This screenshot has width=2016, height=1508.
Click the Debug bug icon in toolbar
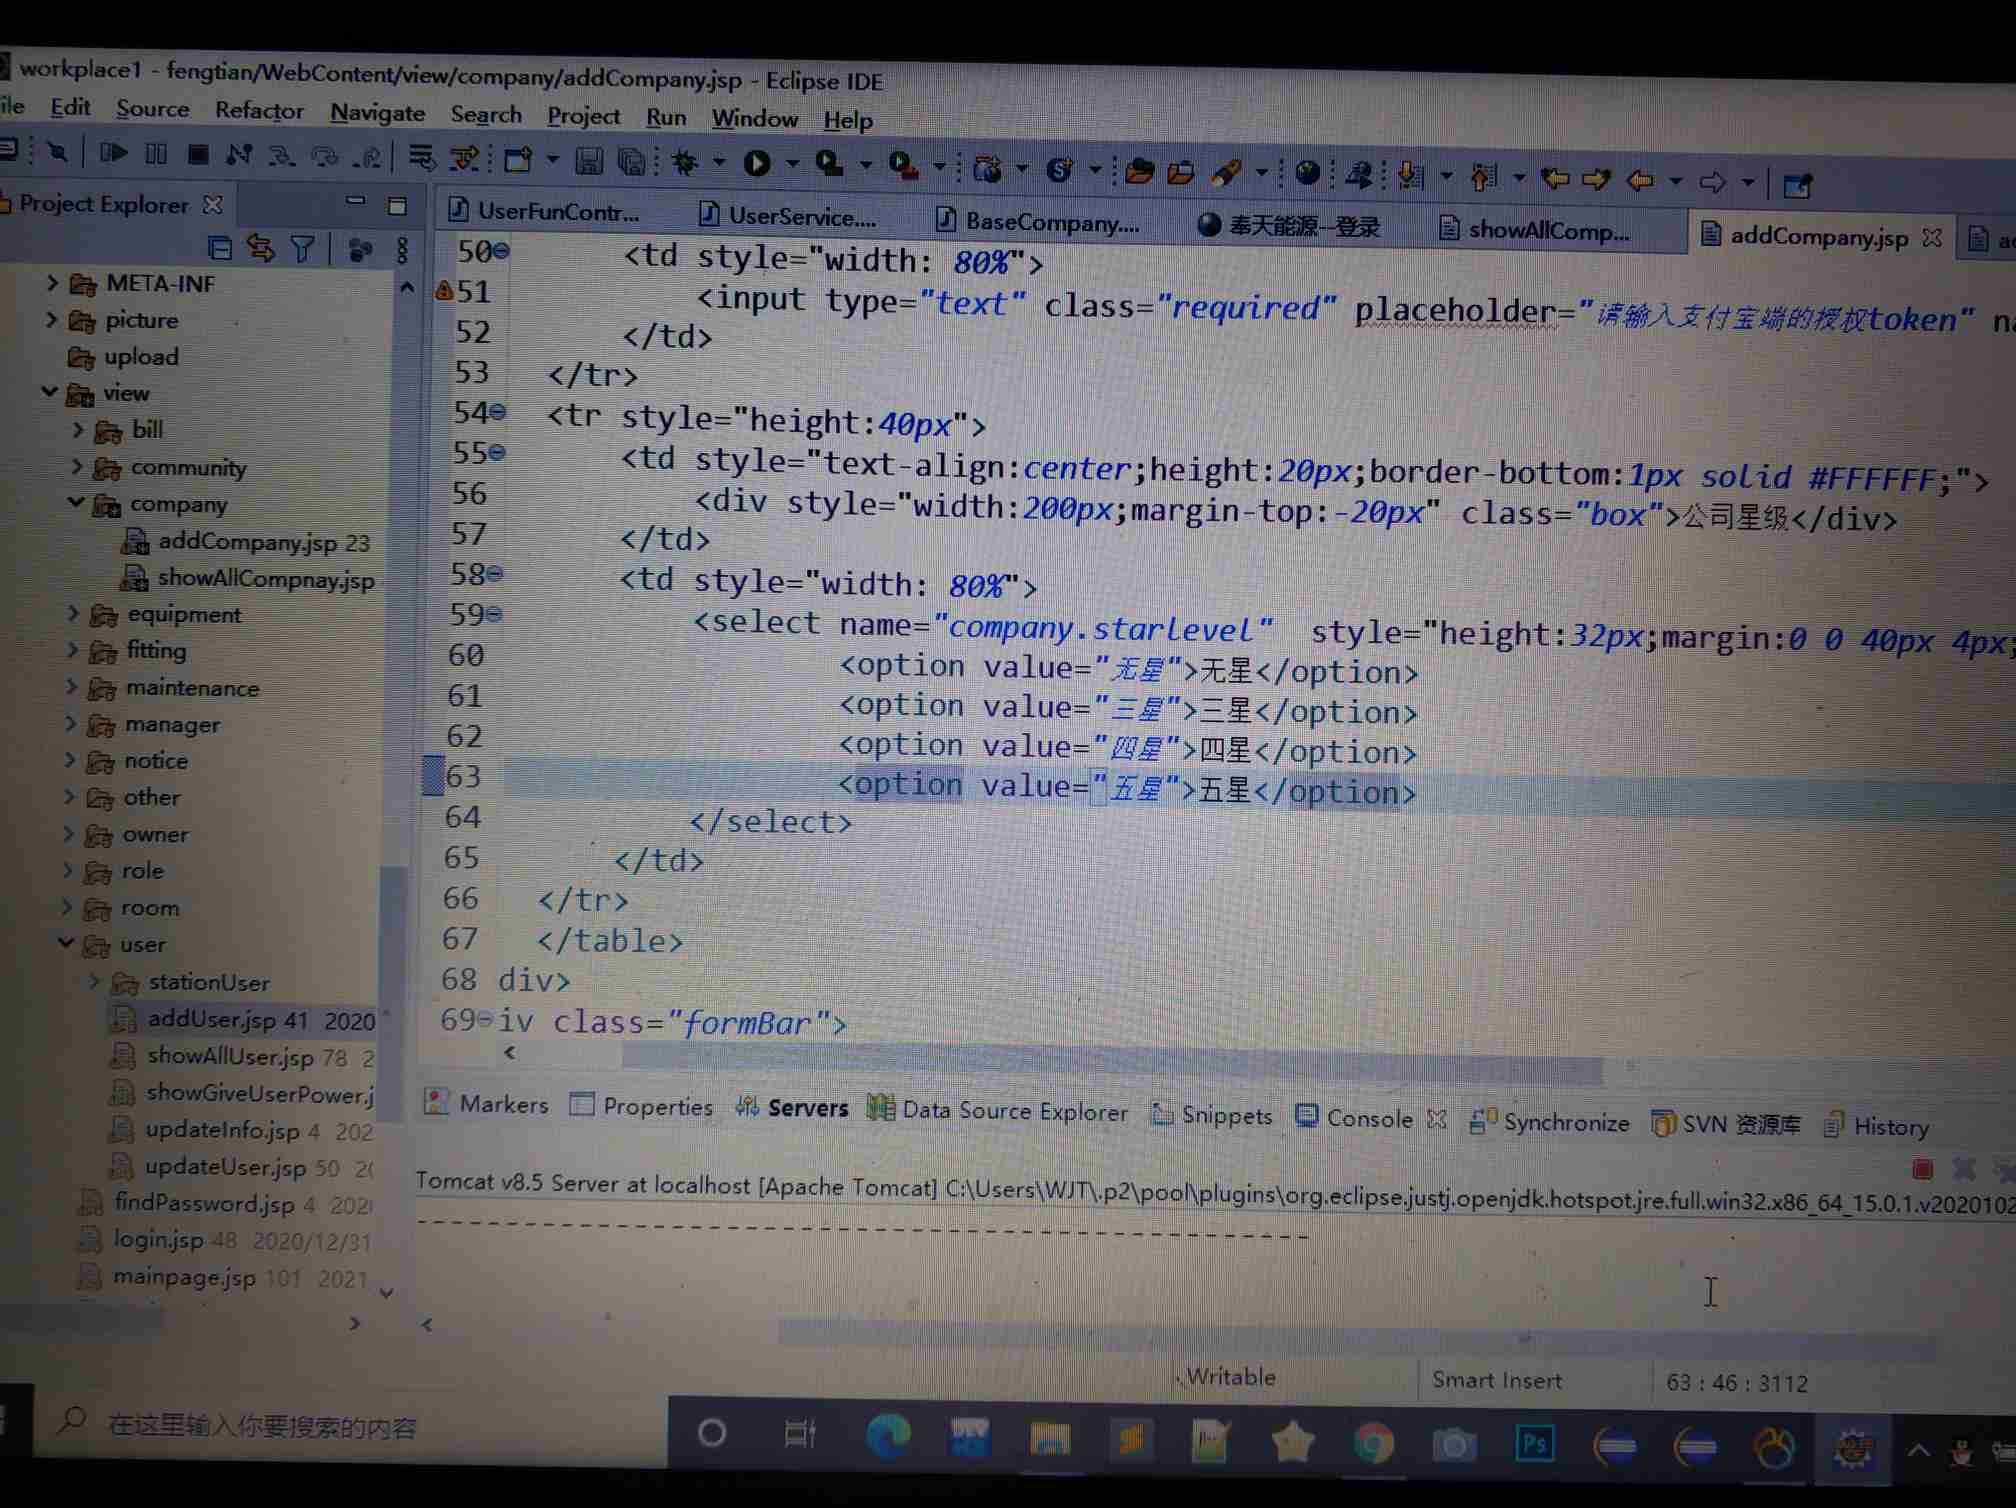pos(685,162)
